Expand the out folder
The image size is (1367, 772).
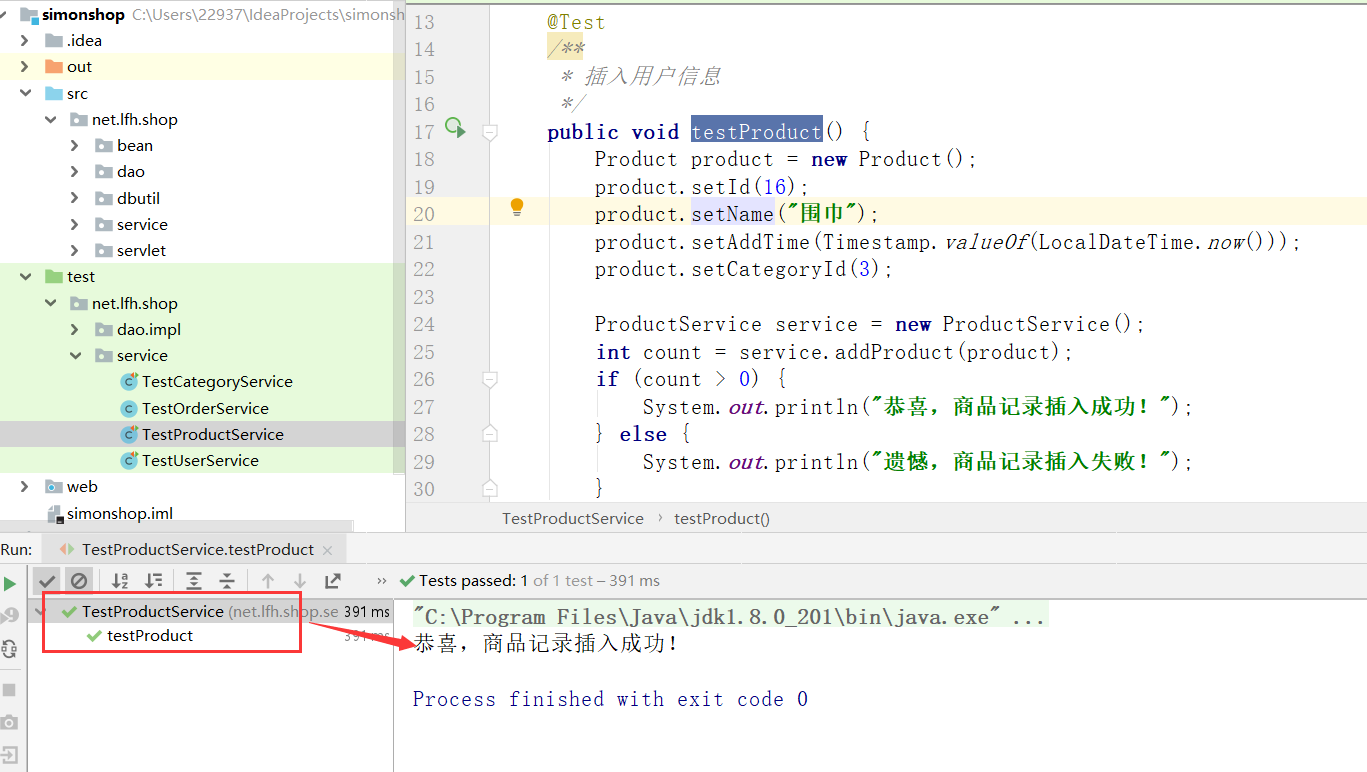[25, 67]
